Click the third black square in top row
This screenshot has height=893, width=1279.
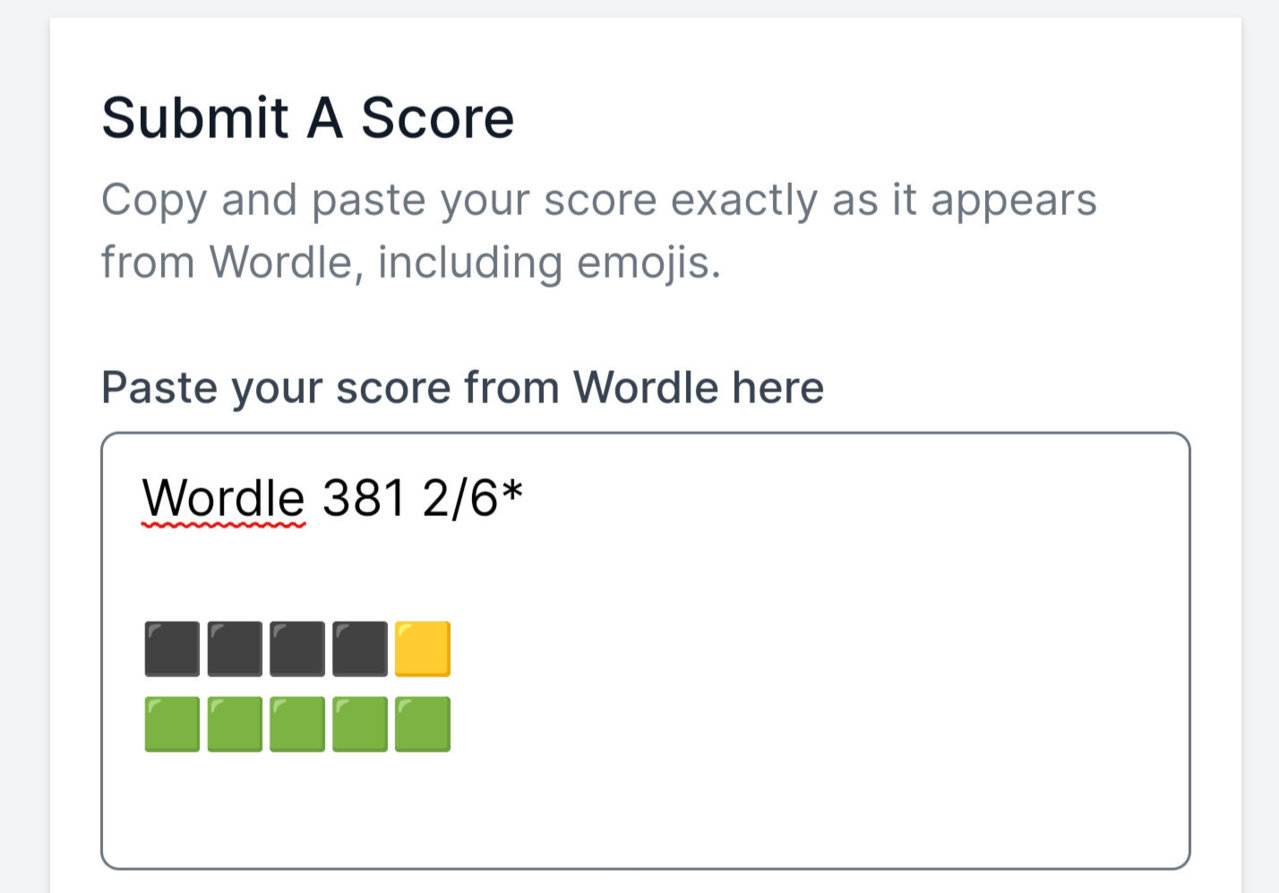click(297, 648)
